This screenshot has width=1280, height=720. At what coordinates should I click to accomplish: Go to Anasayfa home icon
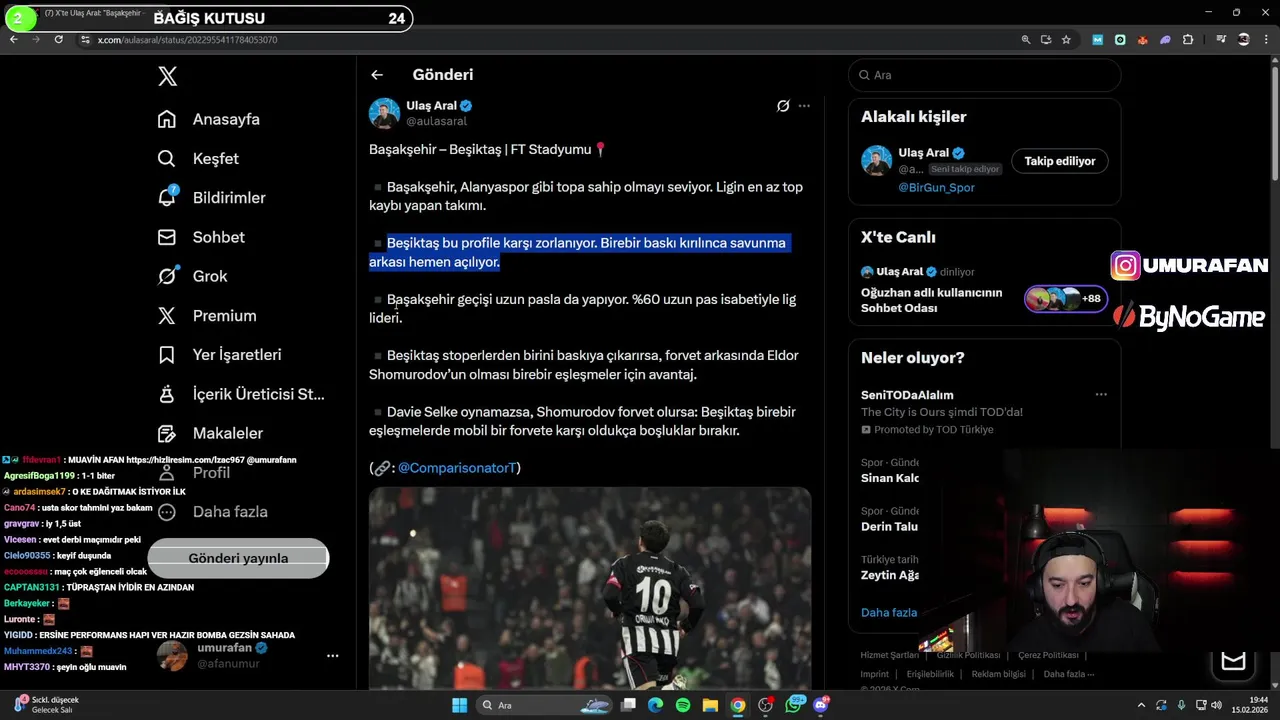coord(167,119)
